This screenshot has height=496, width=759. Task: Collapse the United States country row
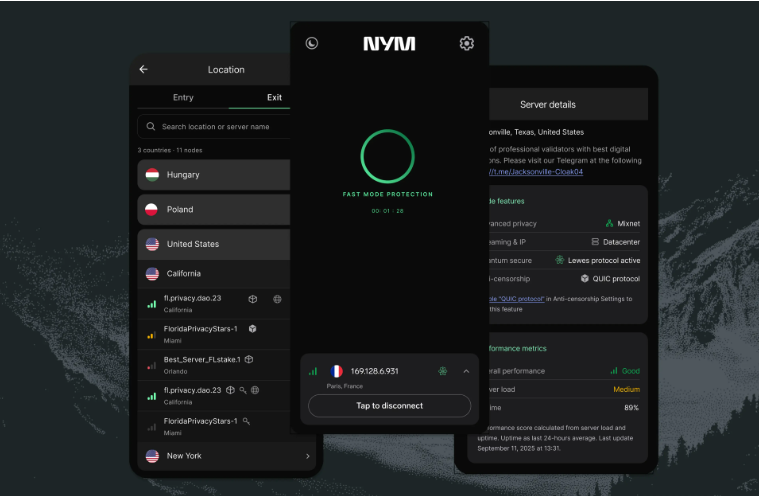point(214,244)
